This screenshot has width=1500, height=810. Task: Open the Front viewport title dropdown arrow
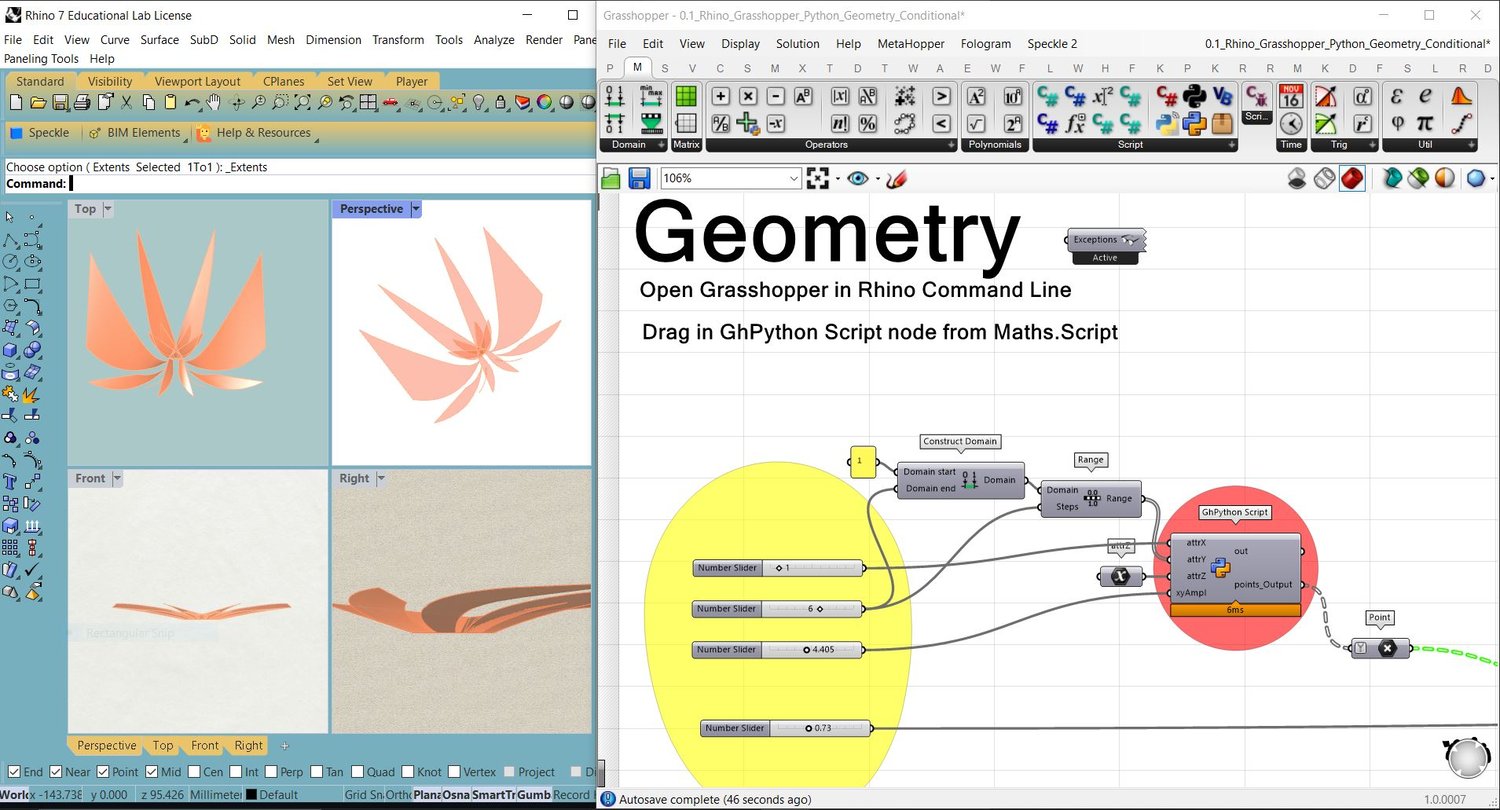tap(117, 479)
